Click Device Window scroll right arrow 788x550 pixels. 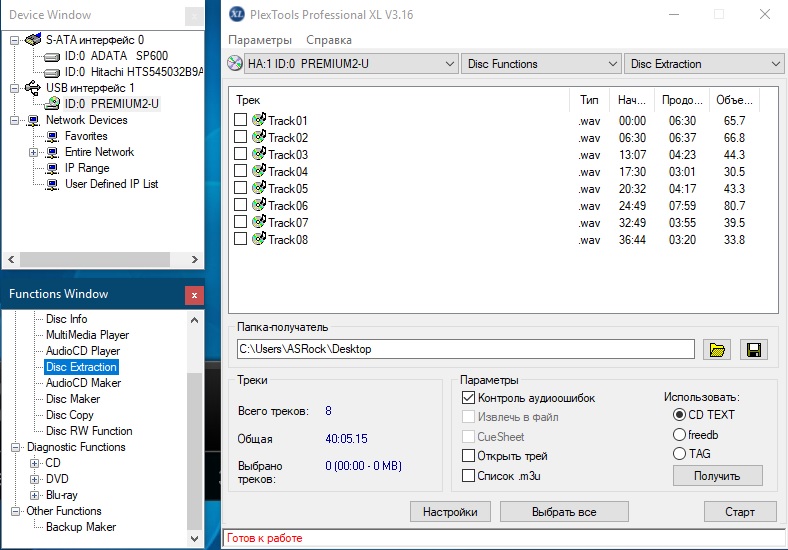194,259
